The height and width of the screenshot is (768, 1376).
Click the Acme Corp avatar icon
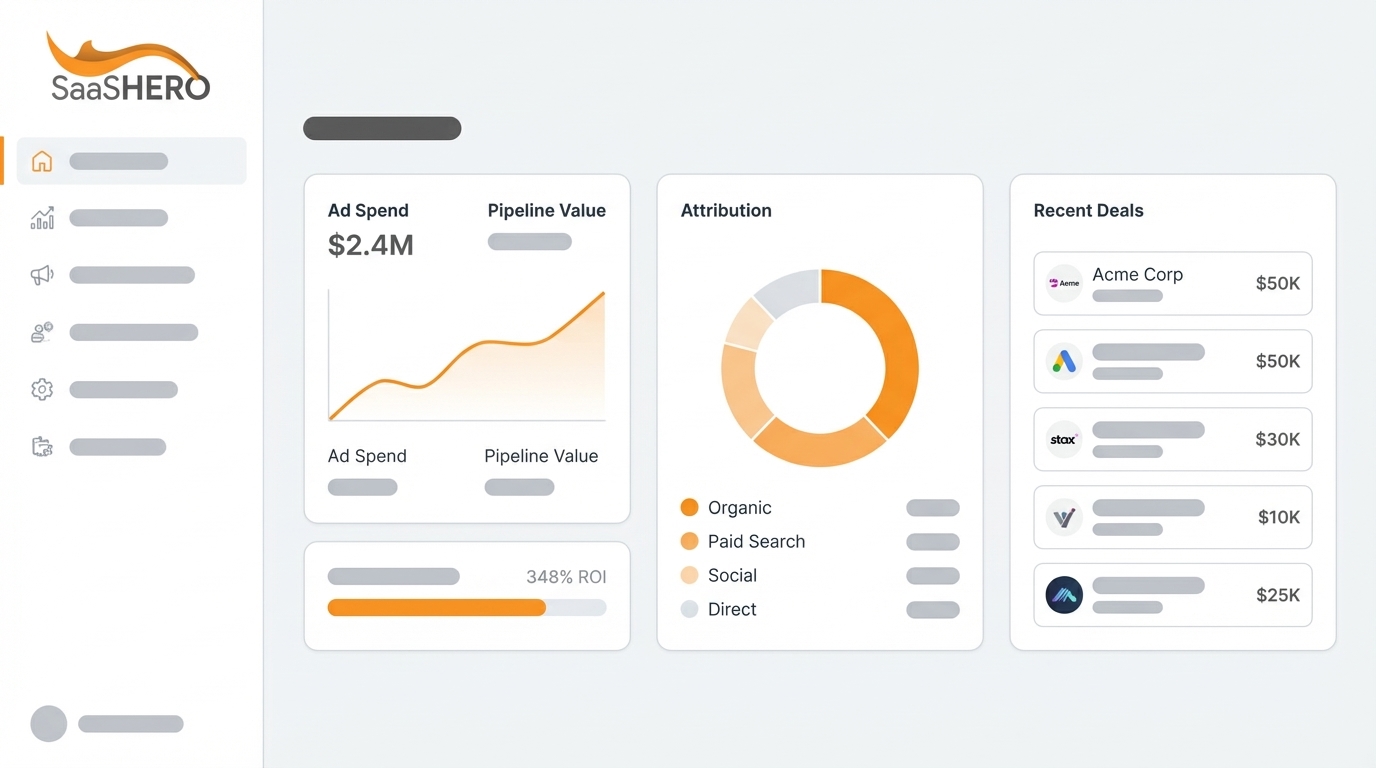click(1063, 283)
